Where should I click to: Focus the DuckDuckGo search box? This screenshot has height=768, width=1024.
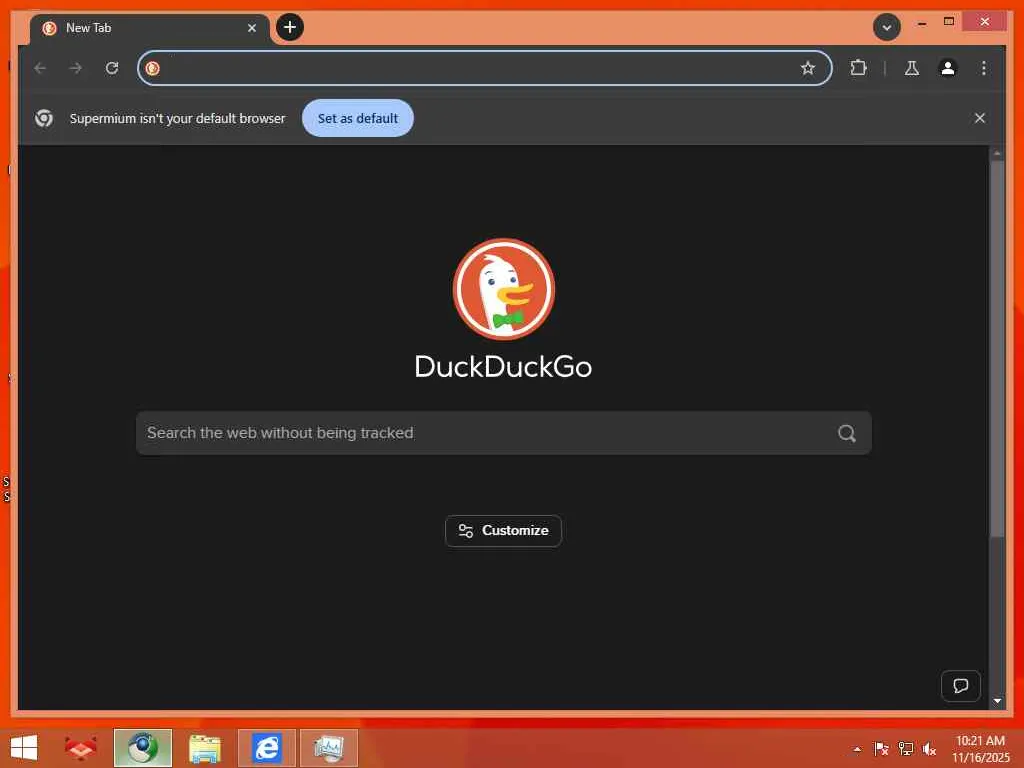coord(504,433)
